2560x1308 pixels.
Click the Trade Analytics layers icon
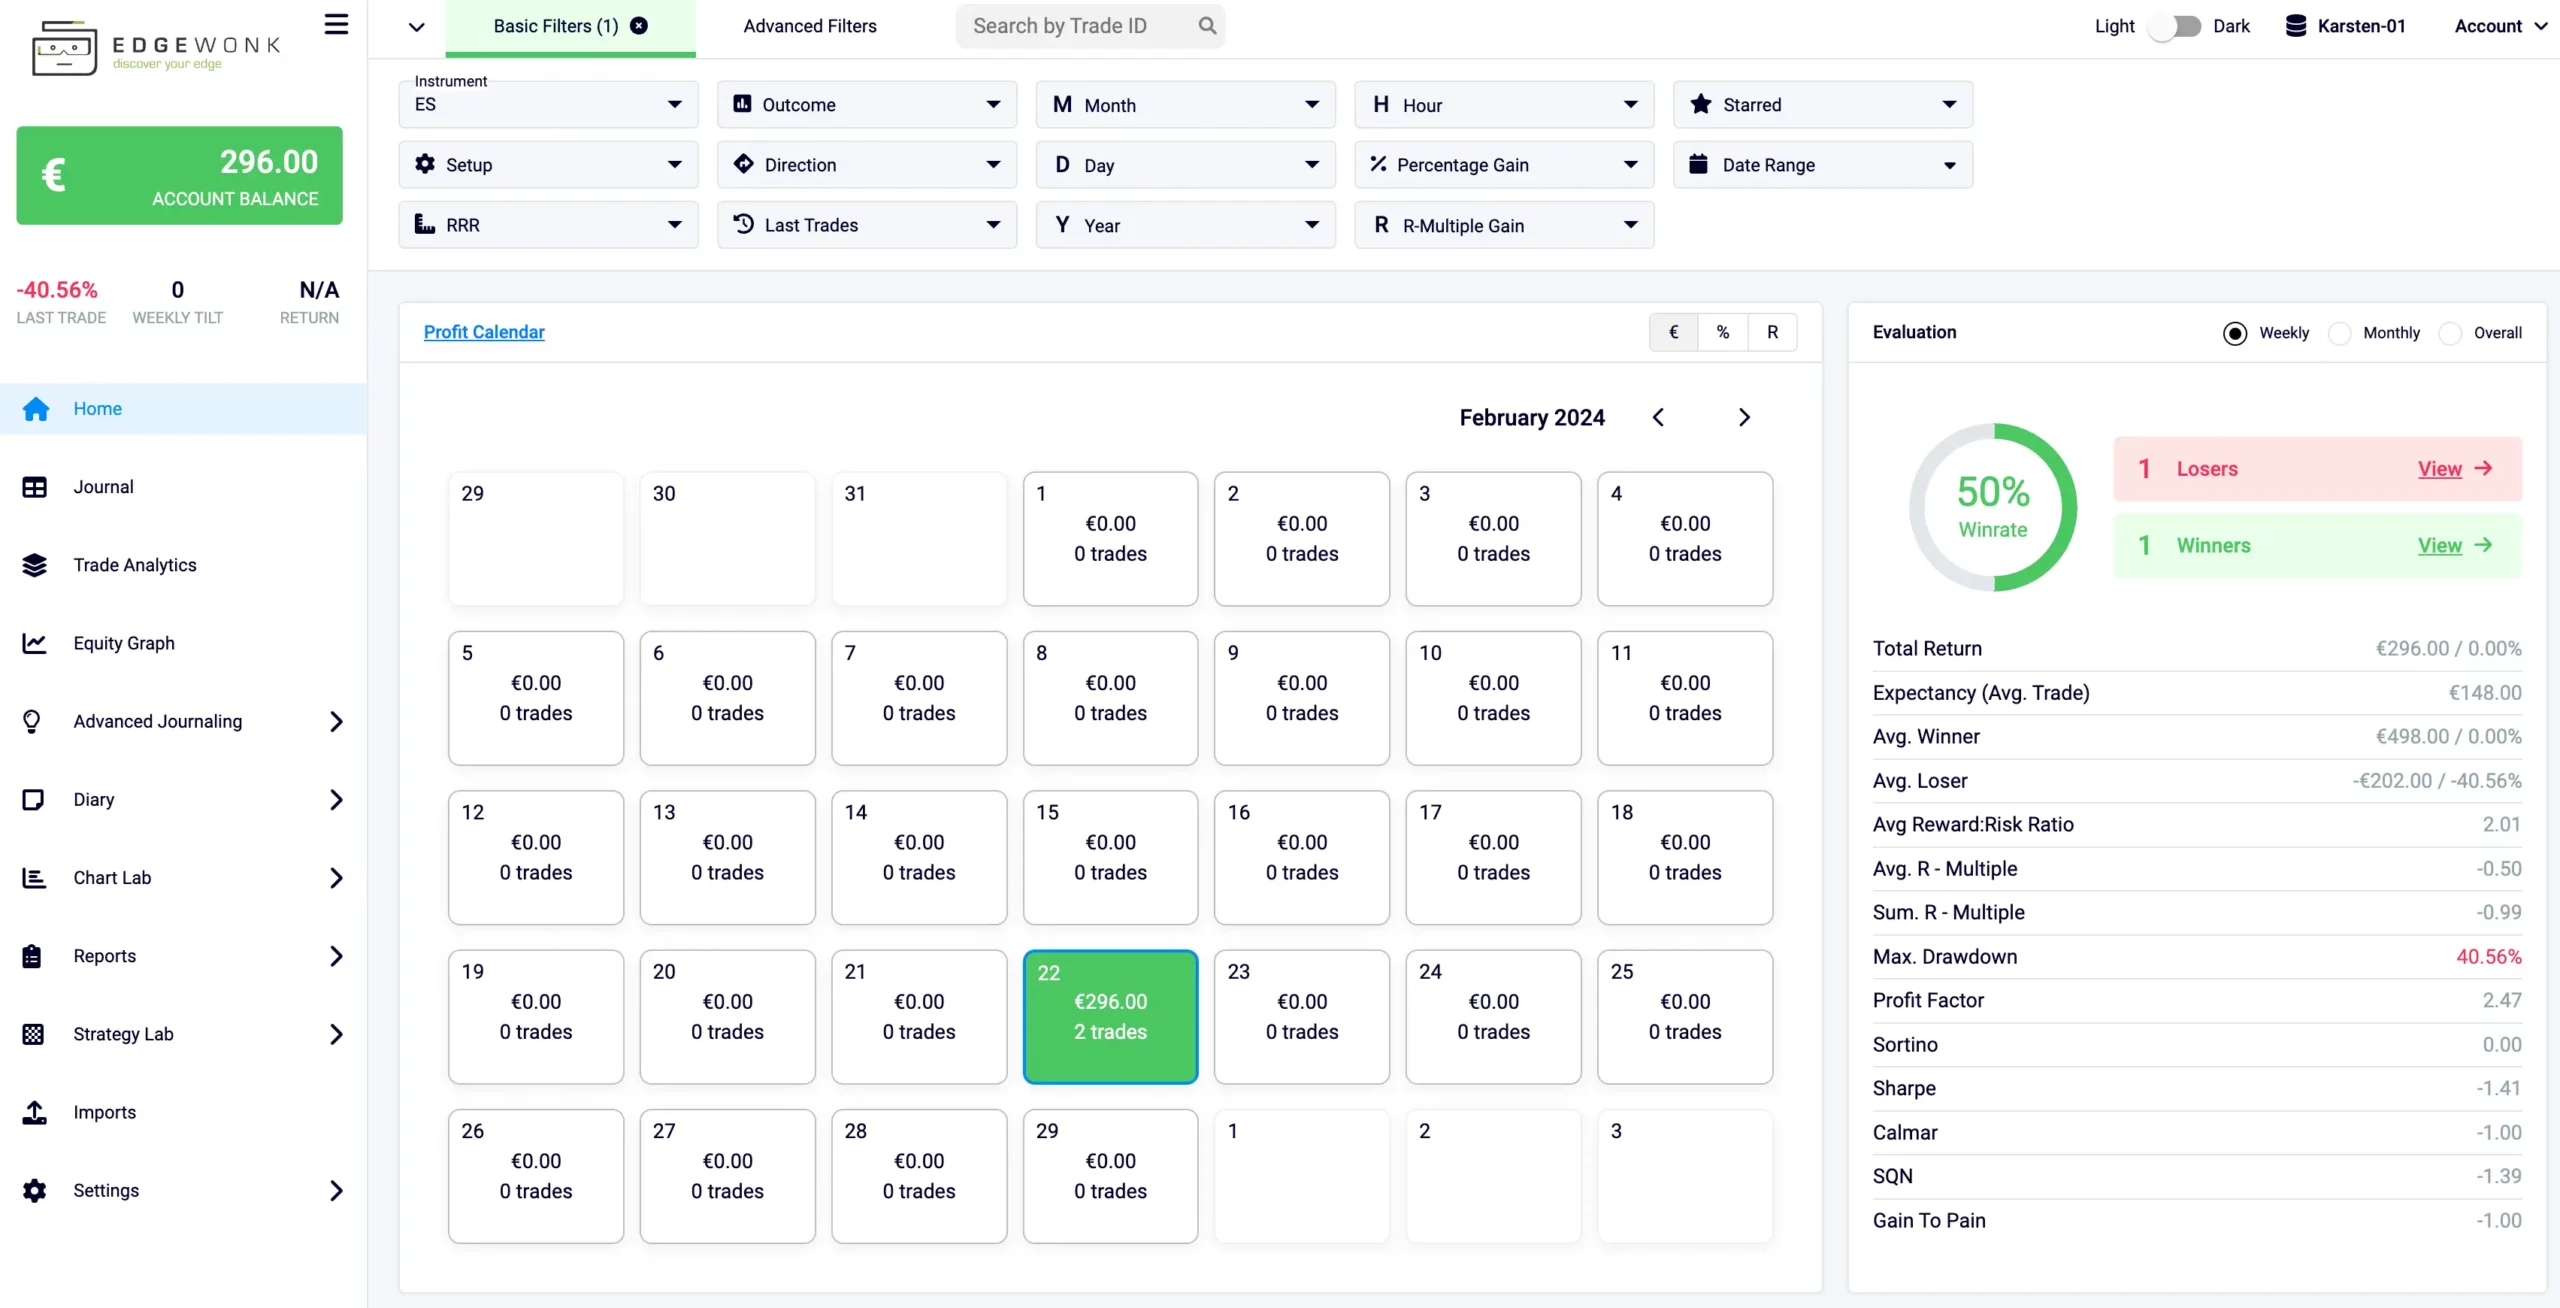pyautogui.click(x=34, y=565)
